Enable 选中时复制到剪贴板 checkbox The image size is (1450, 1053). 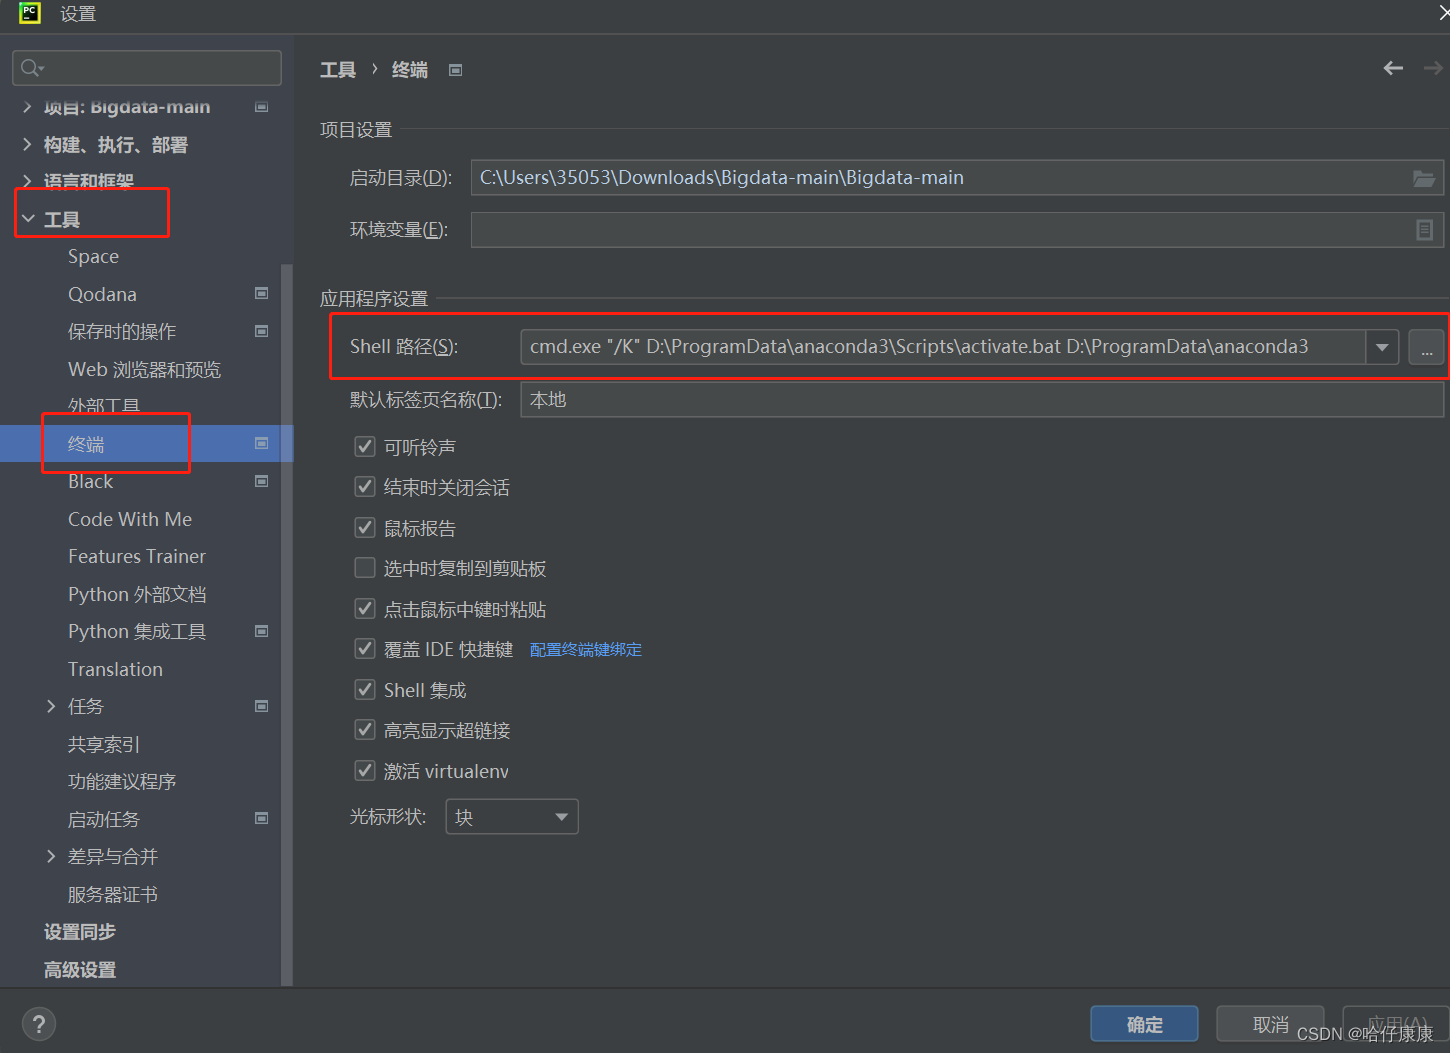[365, 568]
